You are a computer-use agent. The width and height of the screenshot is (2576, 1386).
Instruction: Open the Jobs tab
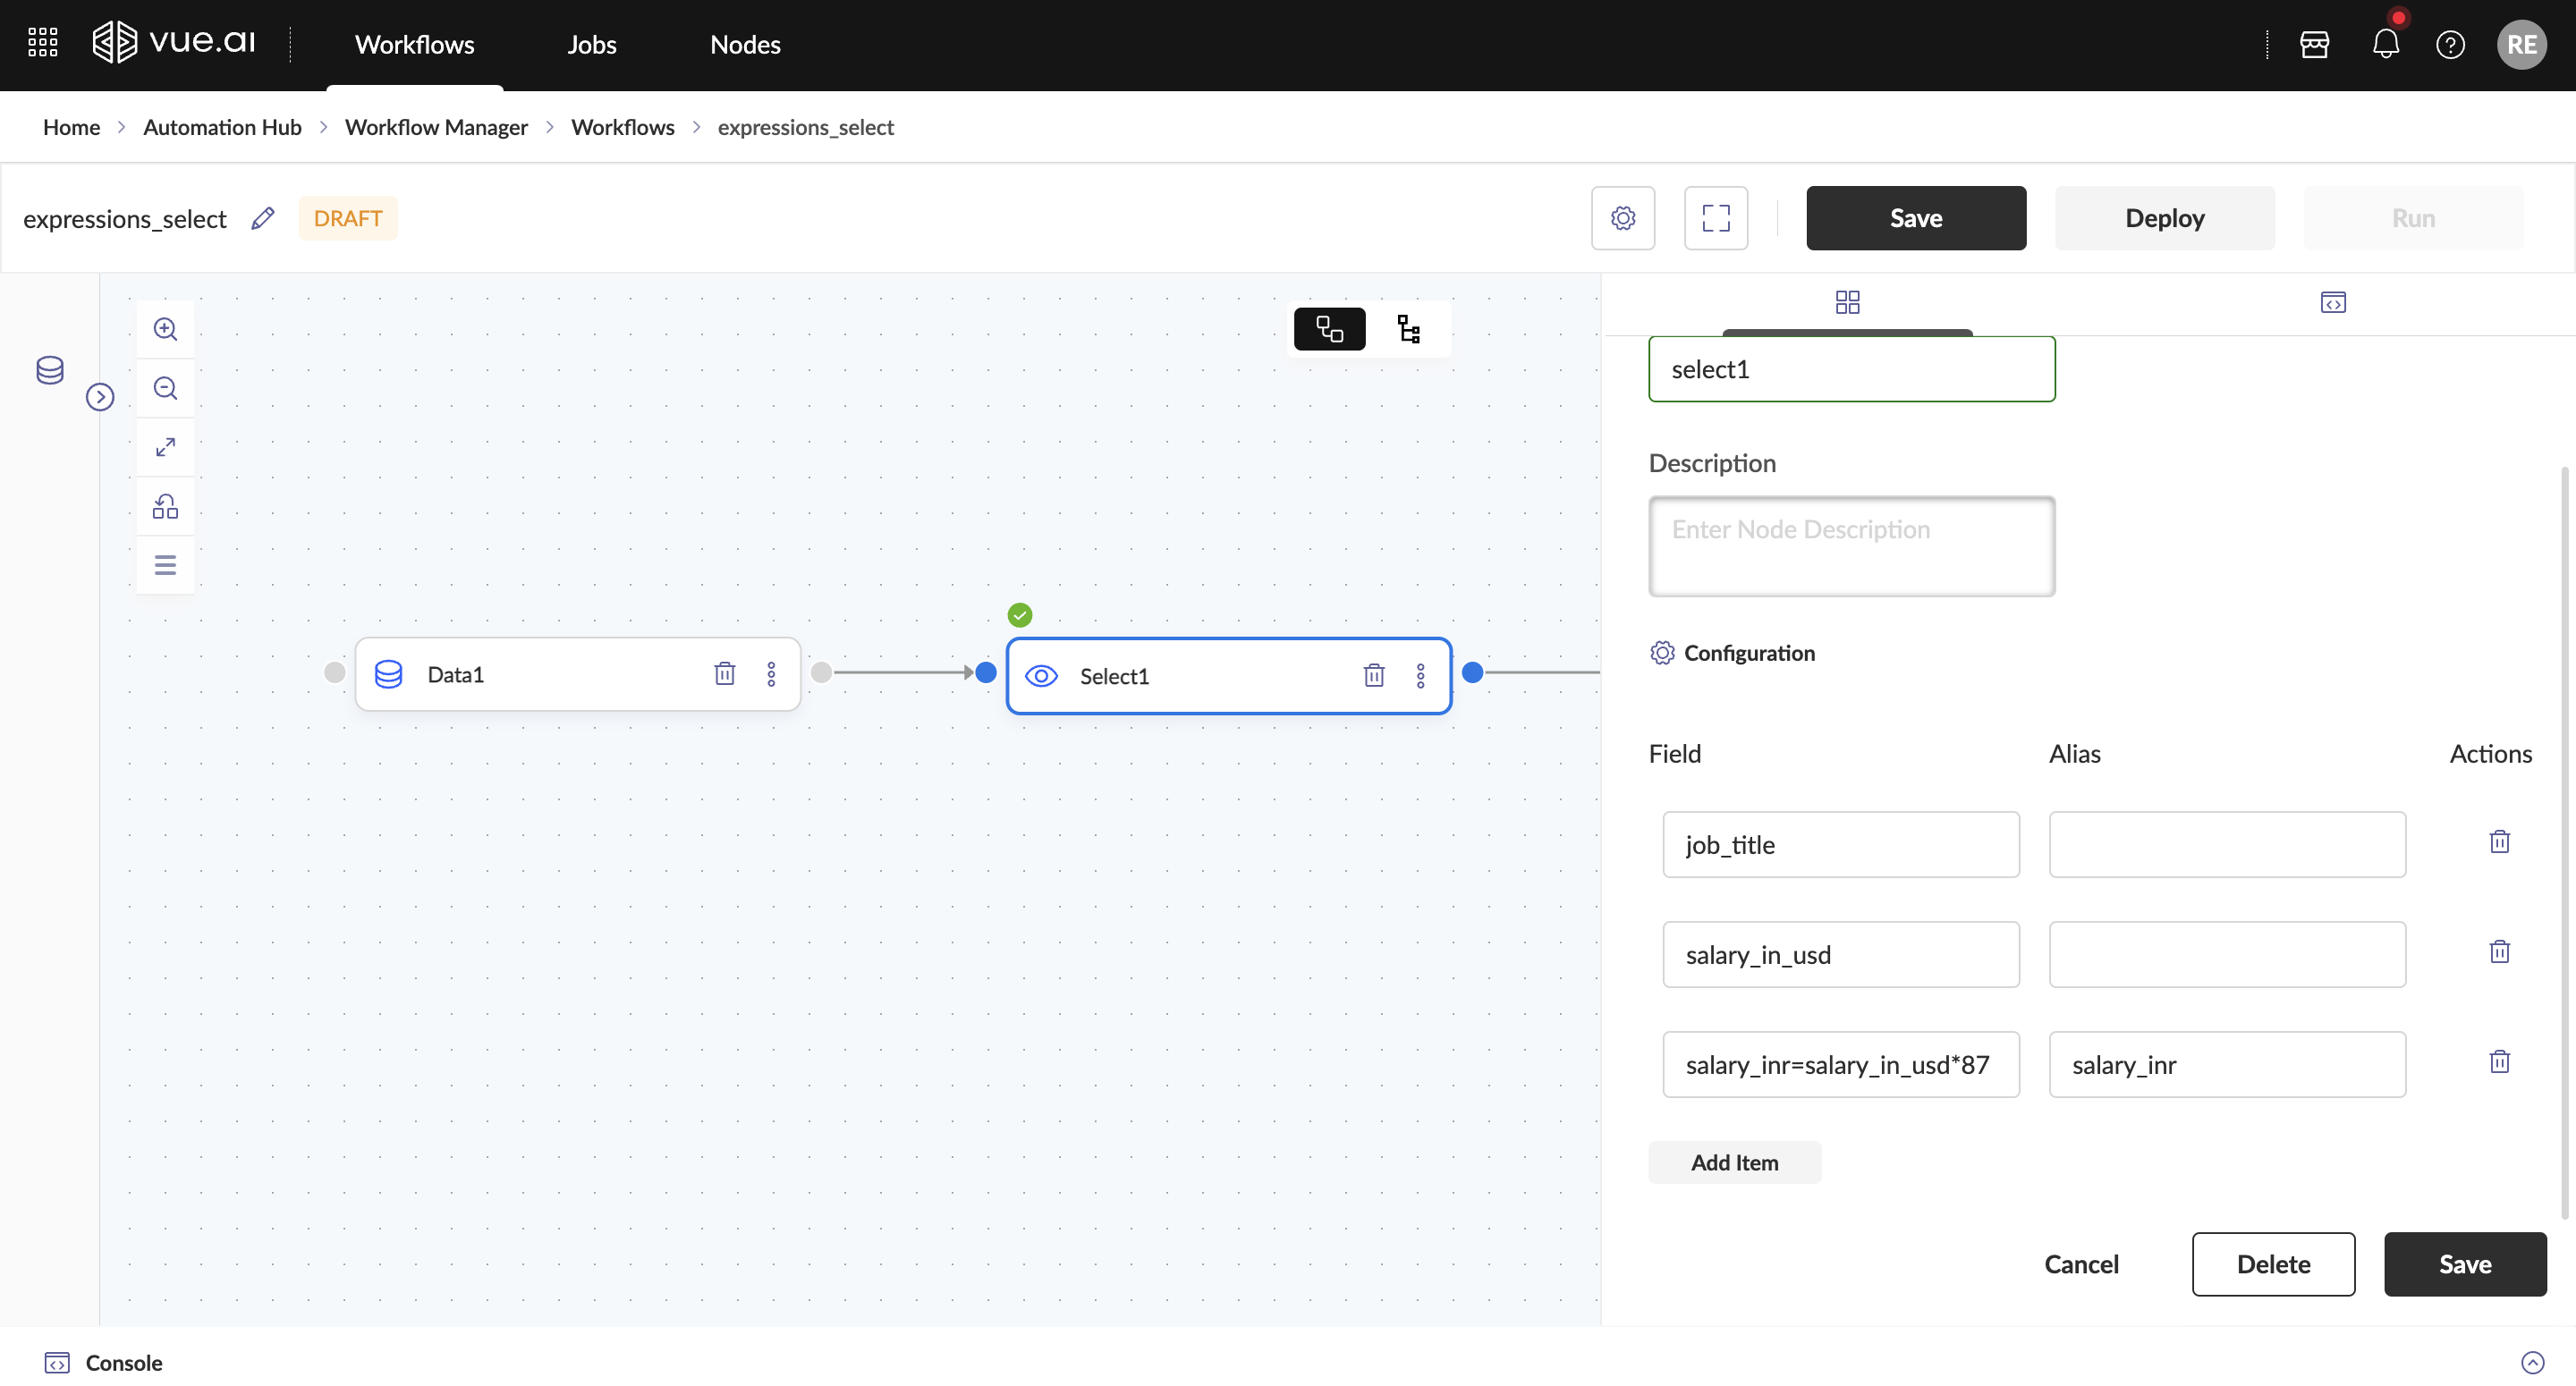(591, 44)
